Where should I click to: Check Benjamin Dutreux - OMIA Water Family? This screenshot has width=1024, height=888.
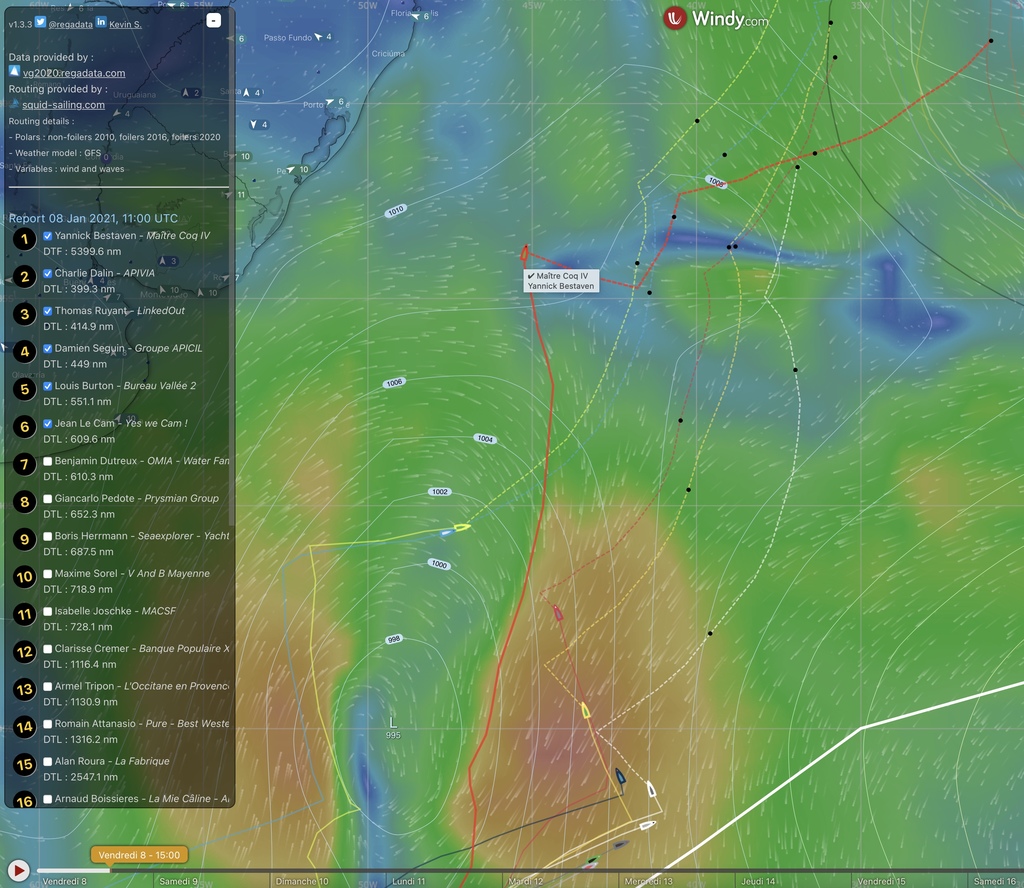pos(48,461)
